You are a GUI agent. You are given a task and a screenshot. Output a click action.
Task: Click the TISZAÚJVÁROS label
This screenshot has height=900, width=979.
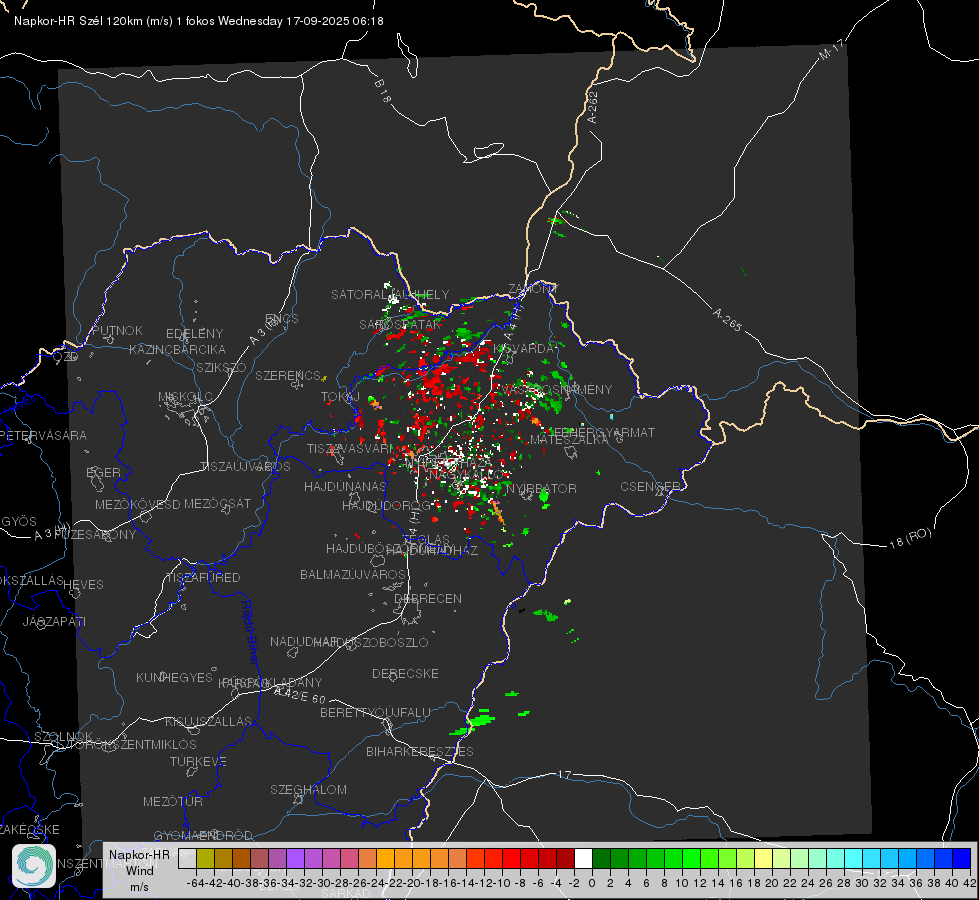(245, 467)
